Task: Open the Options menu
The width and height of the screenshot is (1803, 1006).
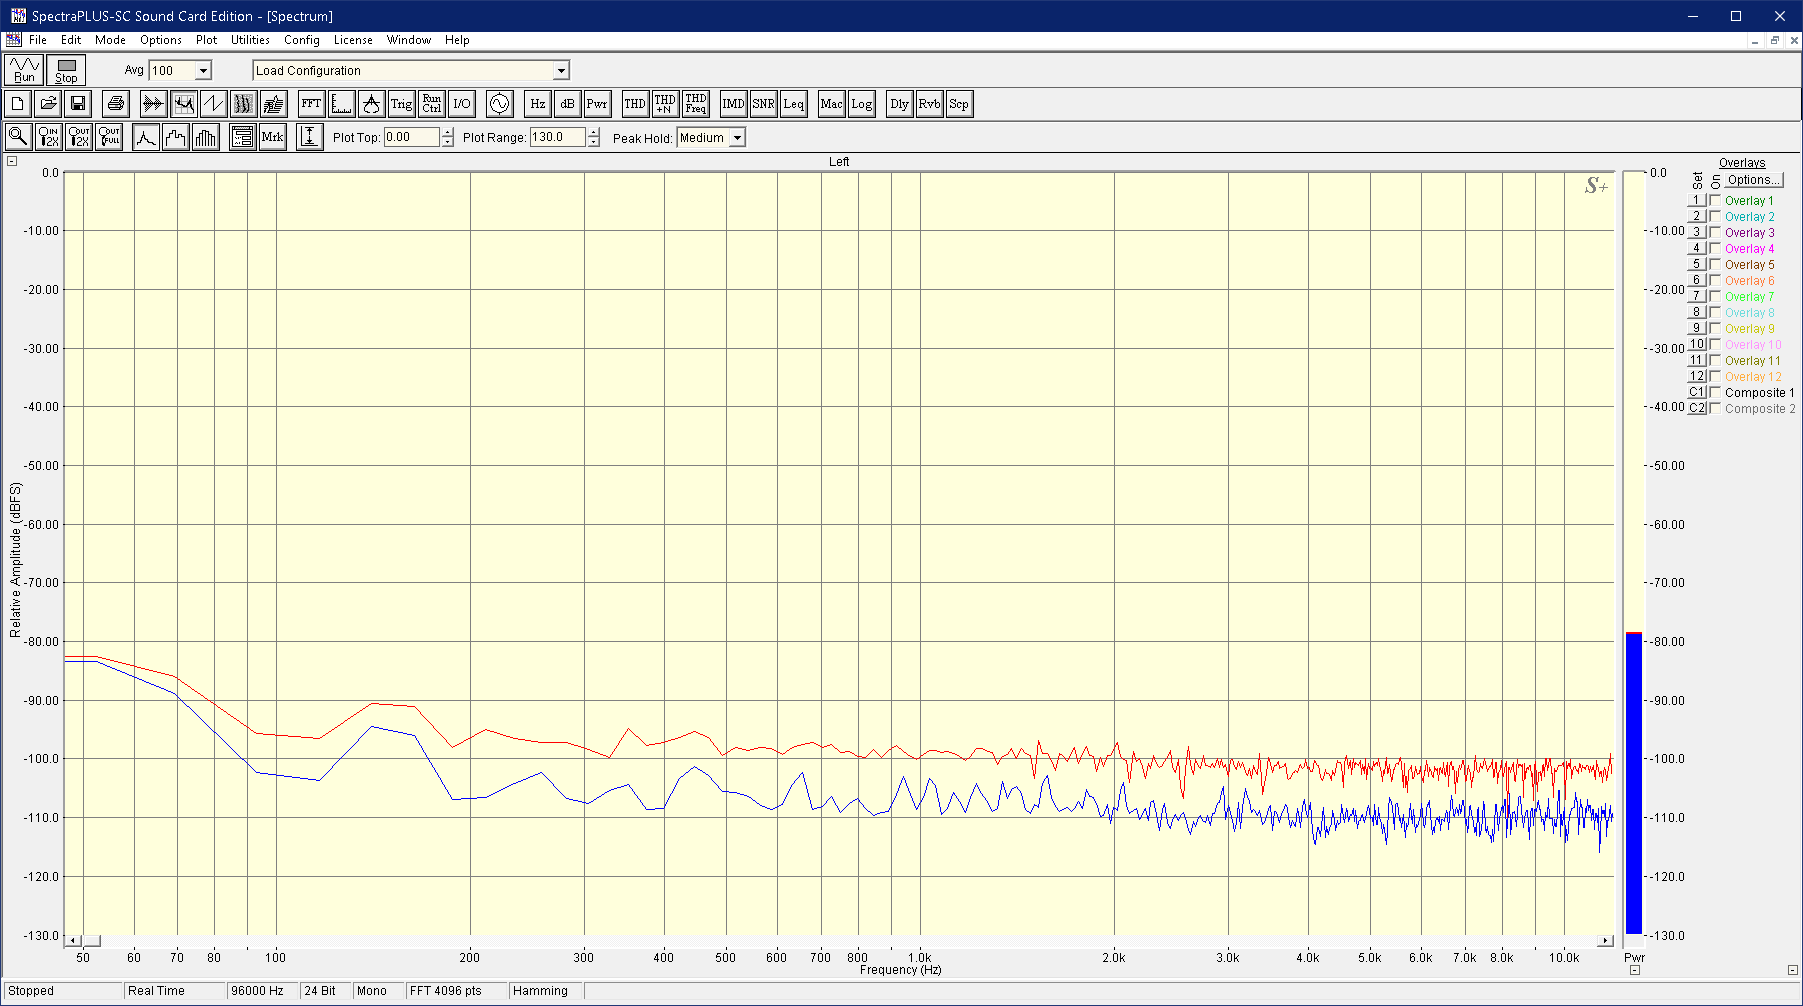Action: pyautogui.click(x=161, y=40)
